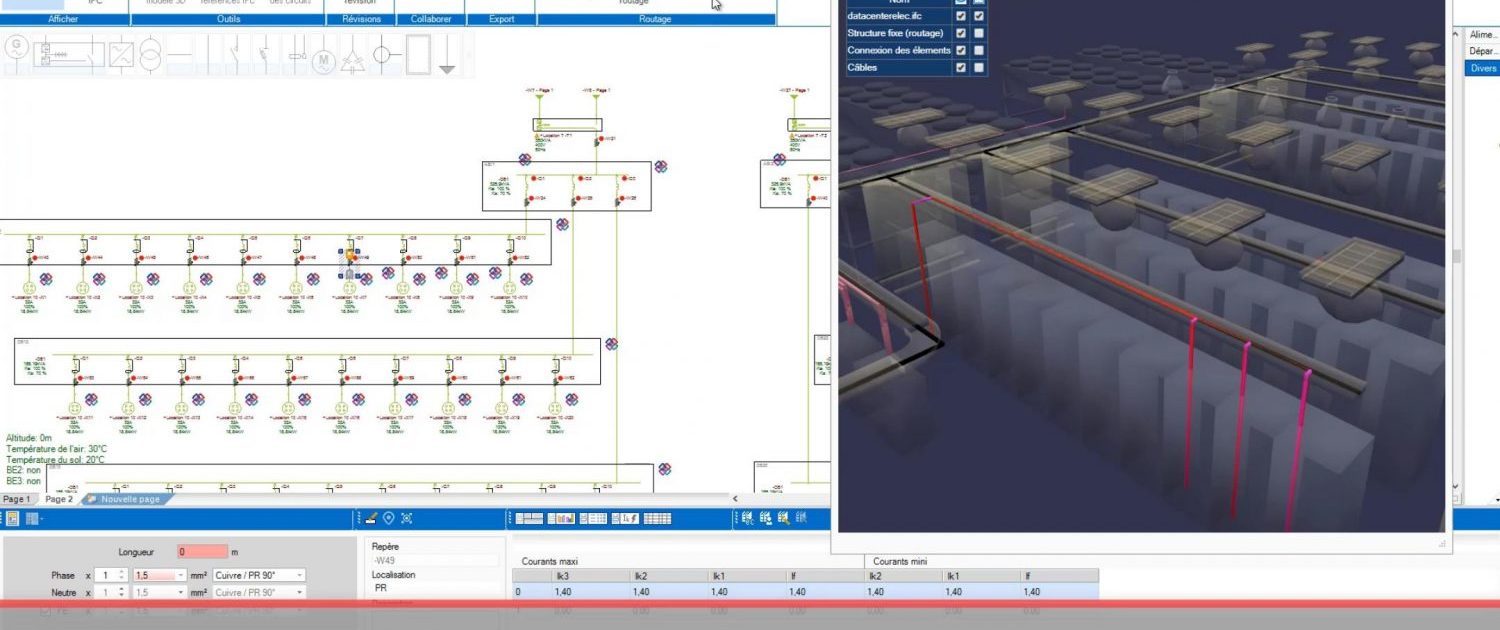Open the Afficher ribbon group
Screen dimensions: 1500x630
point(62,19)
